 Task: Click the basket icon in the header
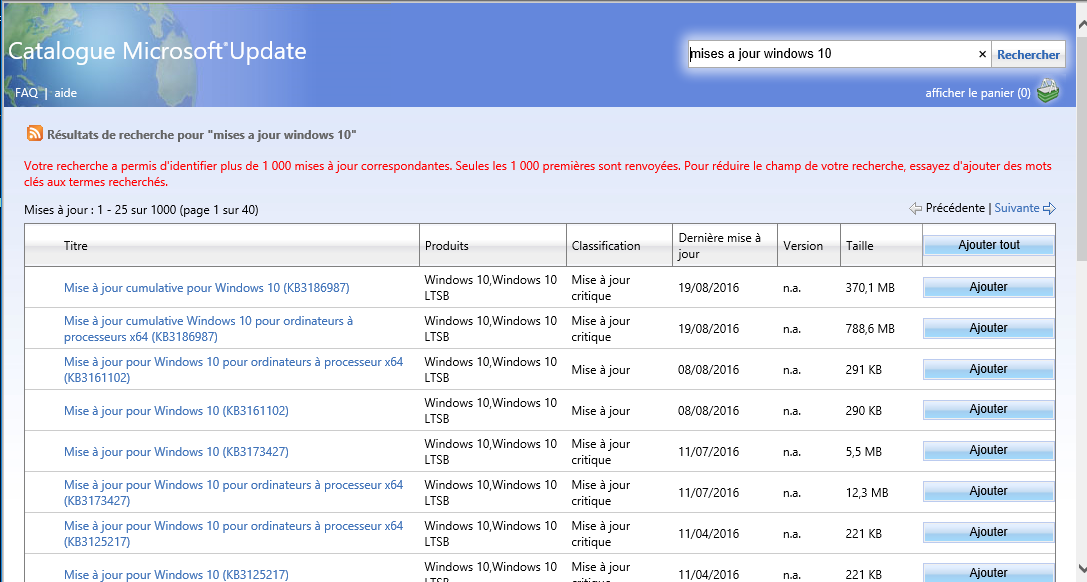tap(1047, 91)
